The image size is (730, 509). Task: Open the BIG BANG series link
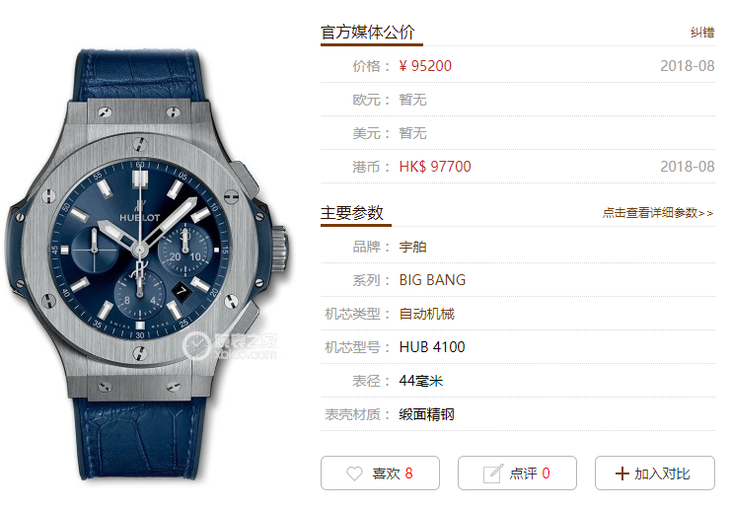(x=432, y=280)
